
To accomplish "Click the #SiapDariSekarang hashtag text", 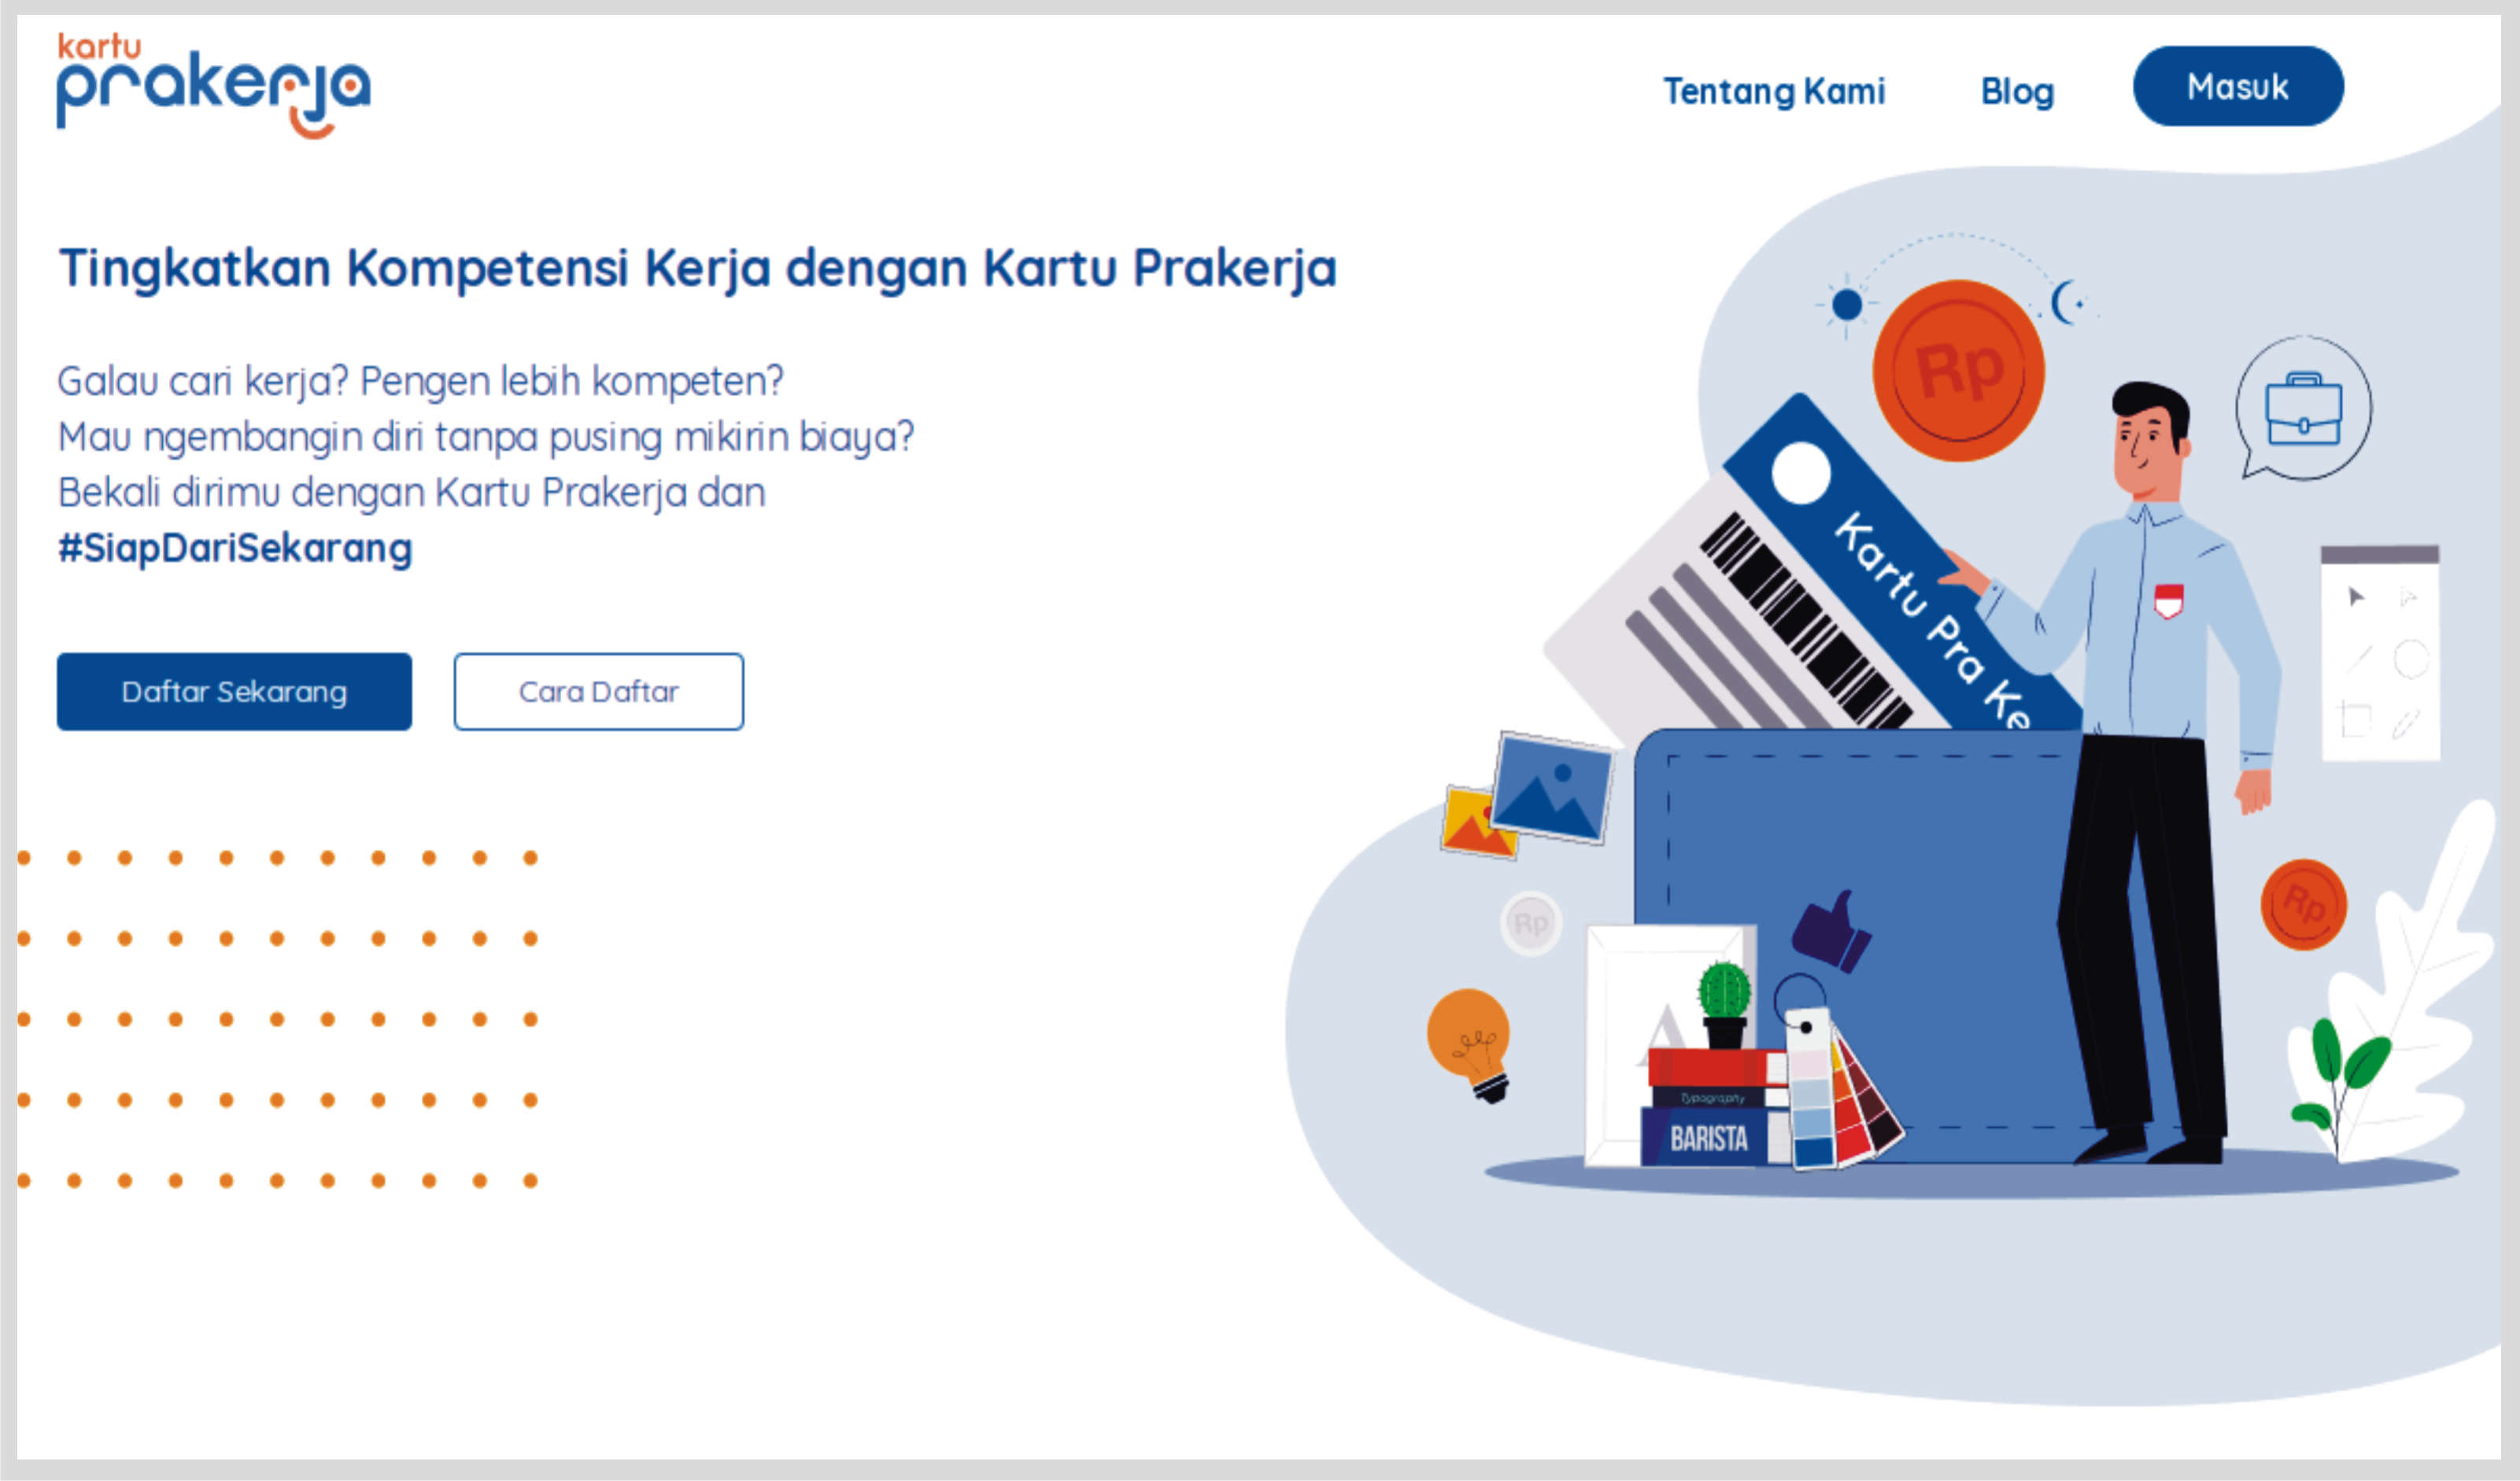I will [235, 548].
